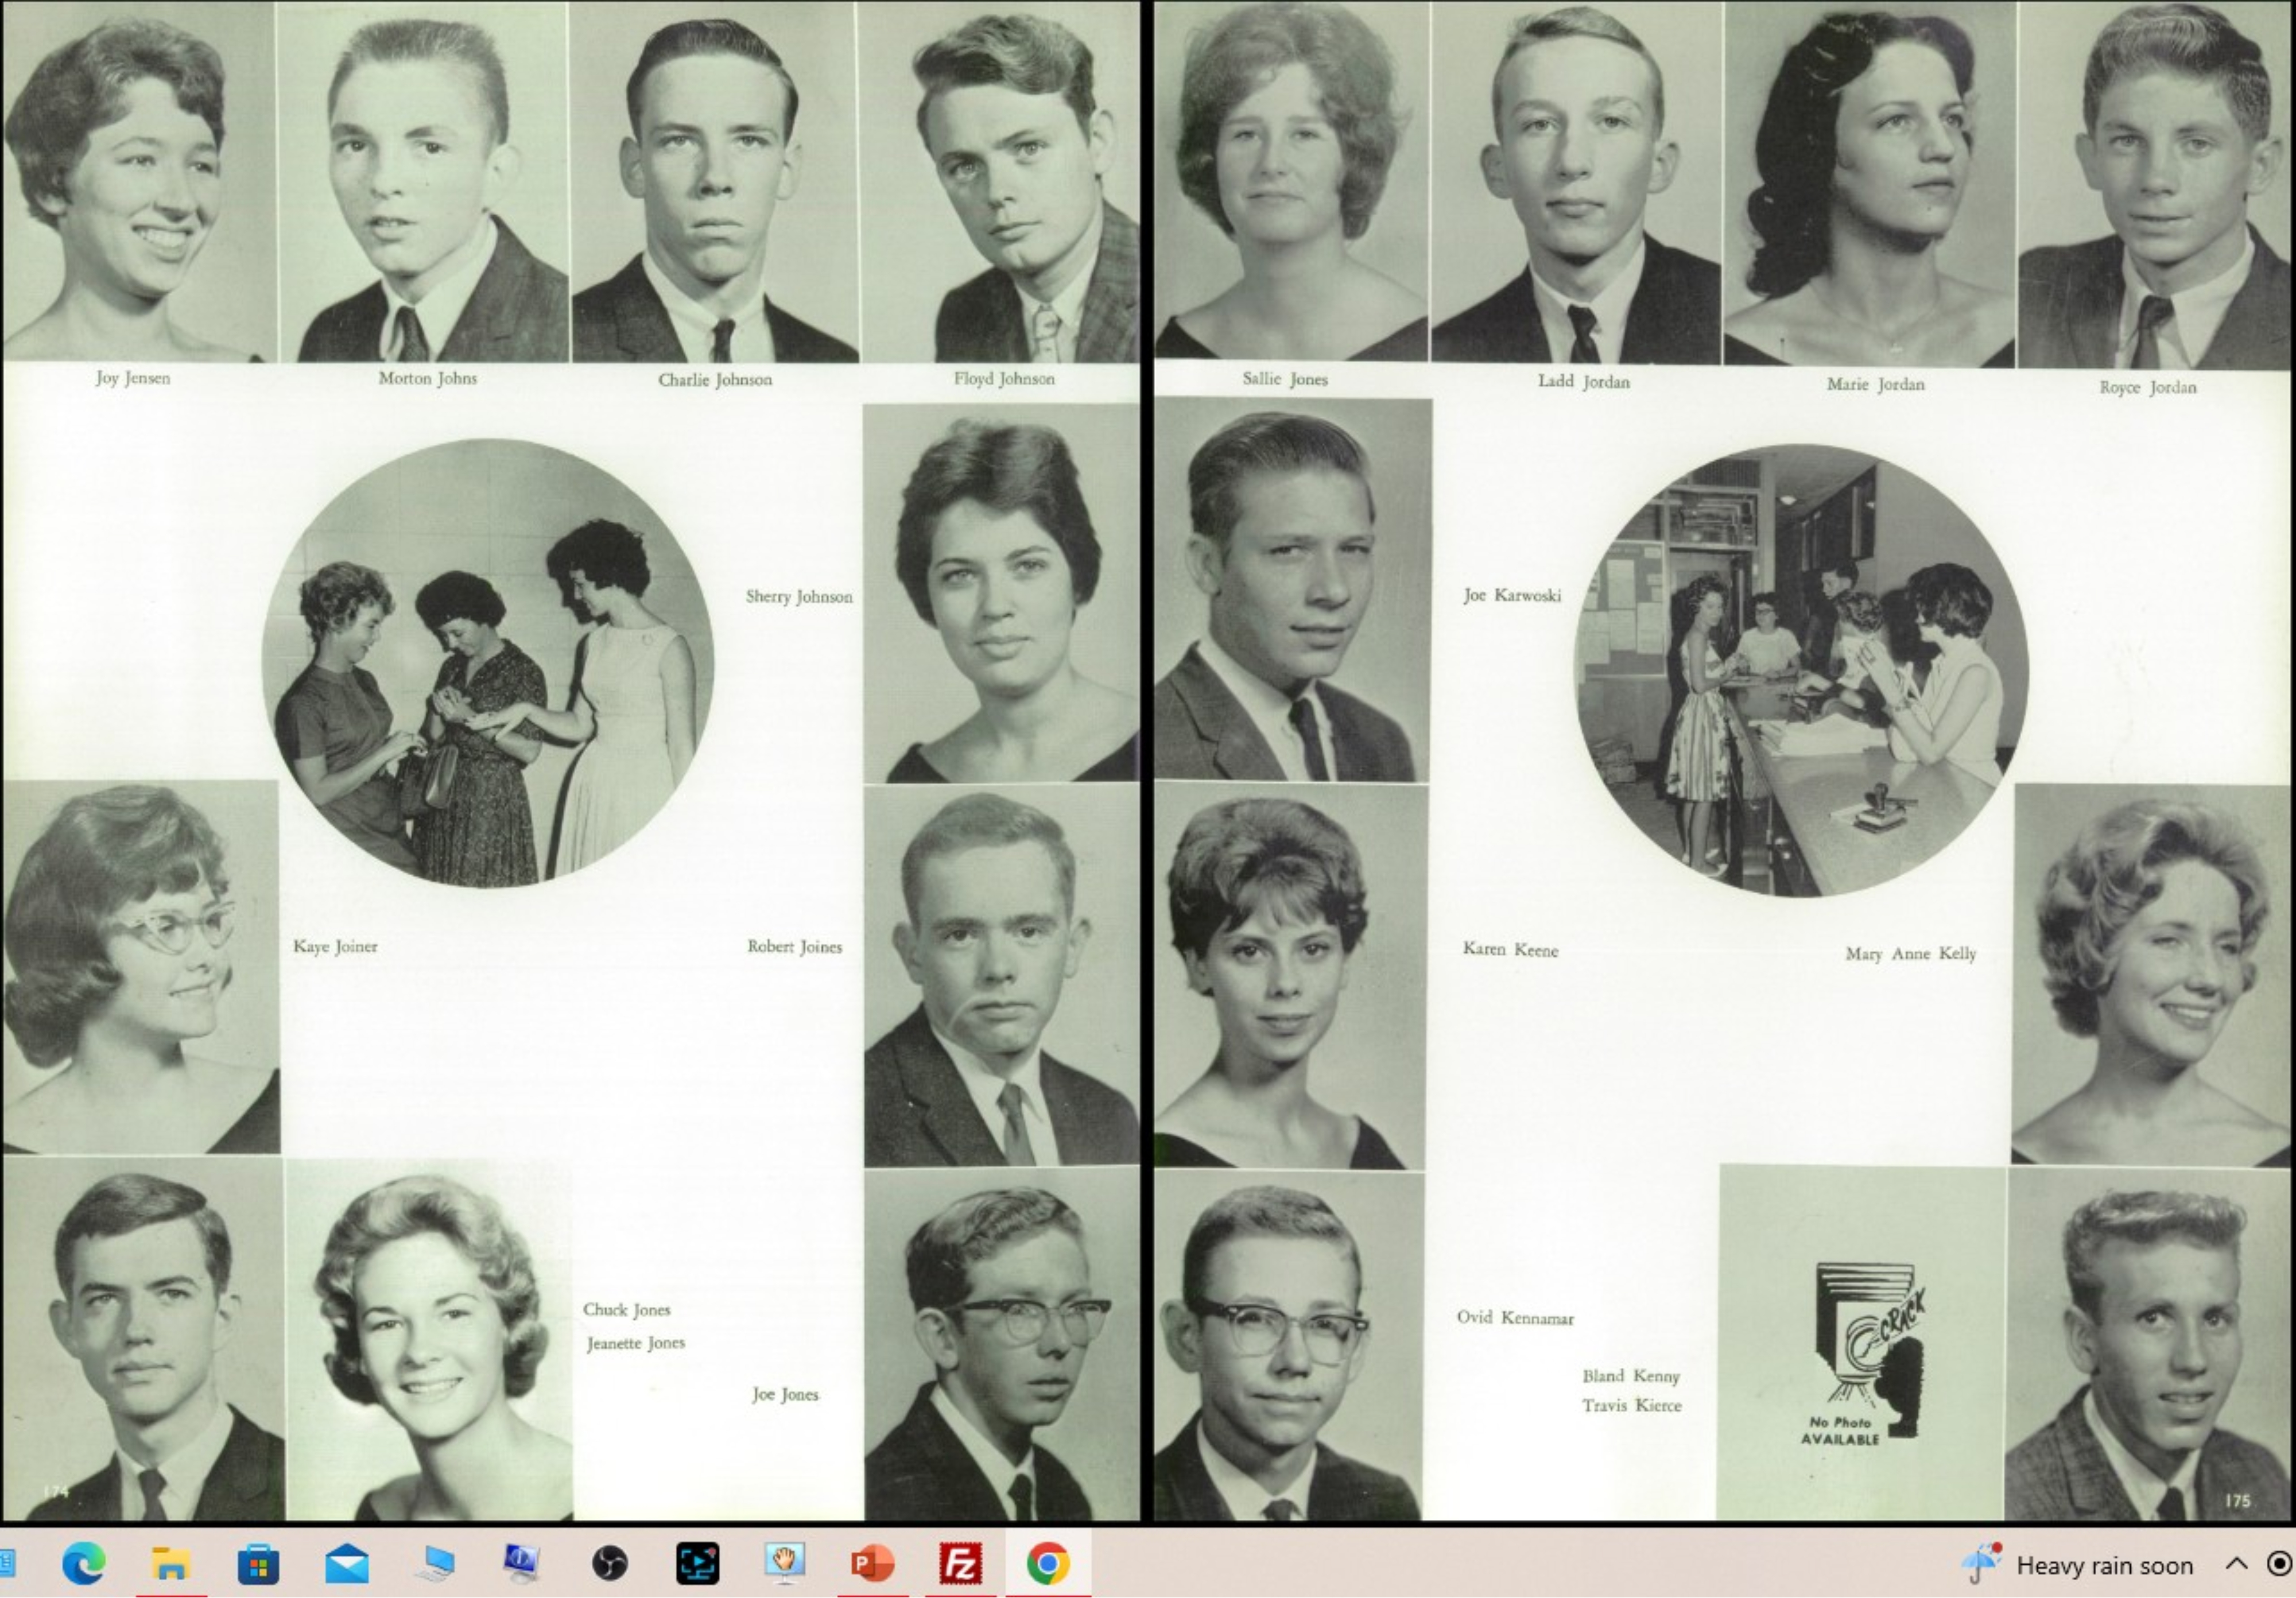Open the FileZilla taskbar icon

(960, 1563)
